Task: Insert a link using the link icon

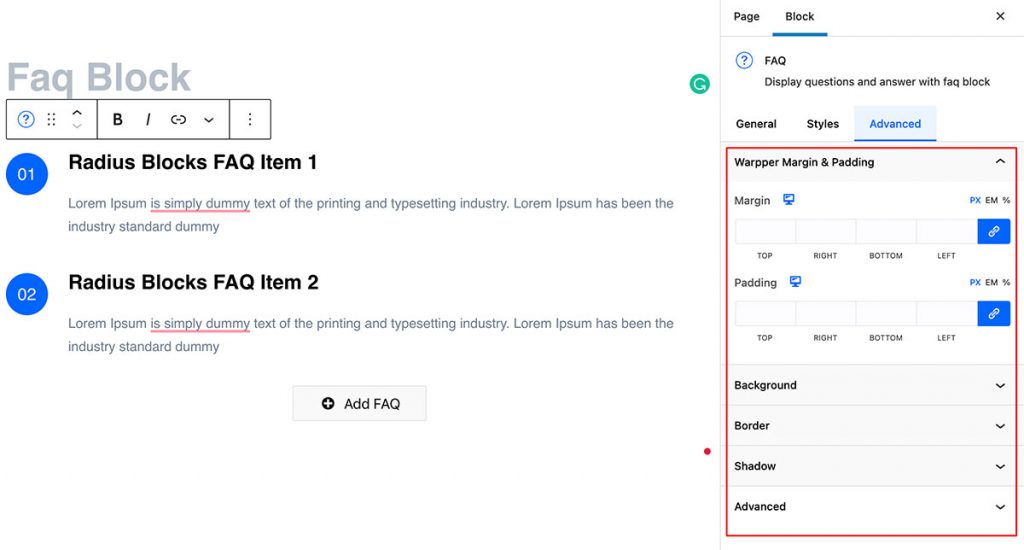Action: [x=178, y=120]
